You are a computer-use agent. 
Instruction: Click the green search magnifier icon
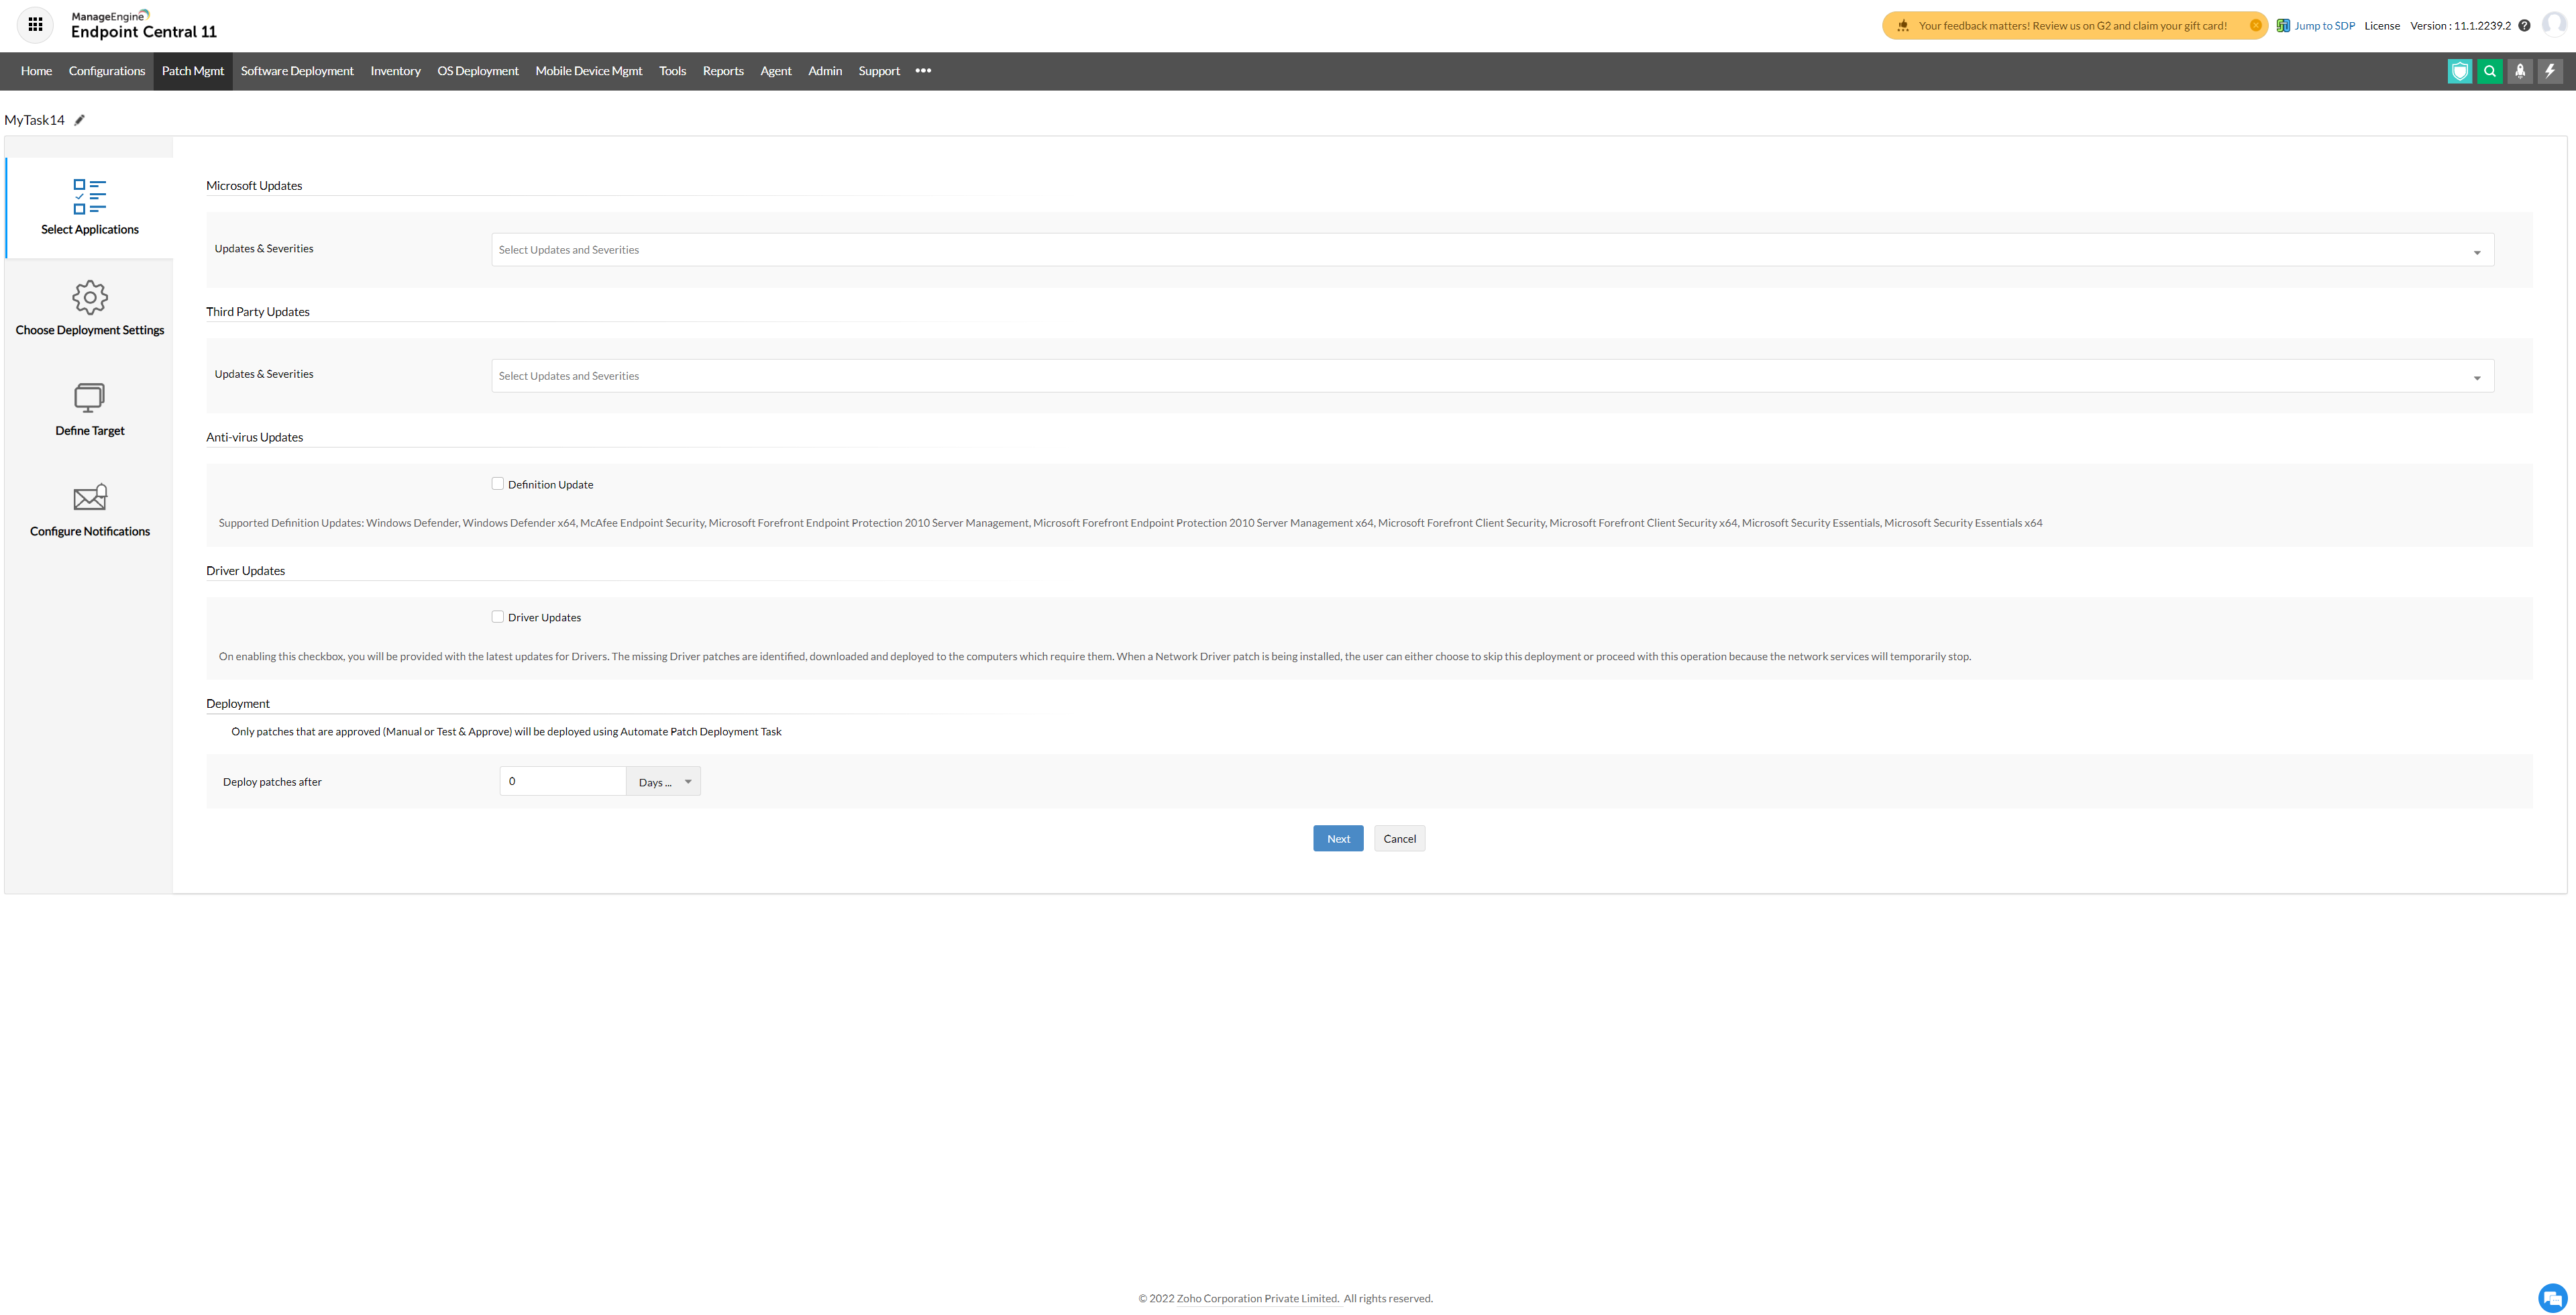pyautogui.click(x=2489, y=71)
